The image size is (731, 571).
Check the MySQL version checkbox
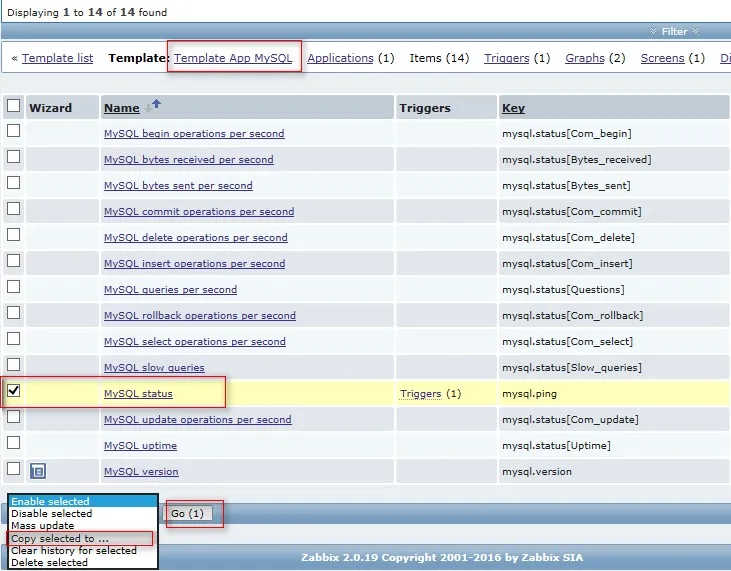(x=14, y=468)
